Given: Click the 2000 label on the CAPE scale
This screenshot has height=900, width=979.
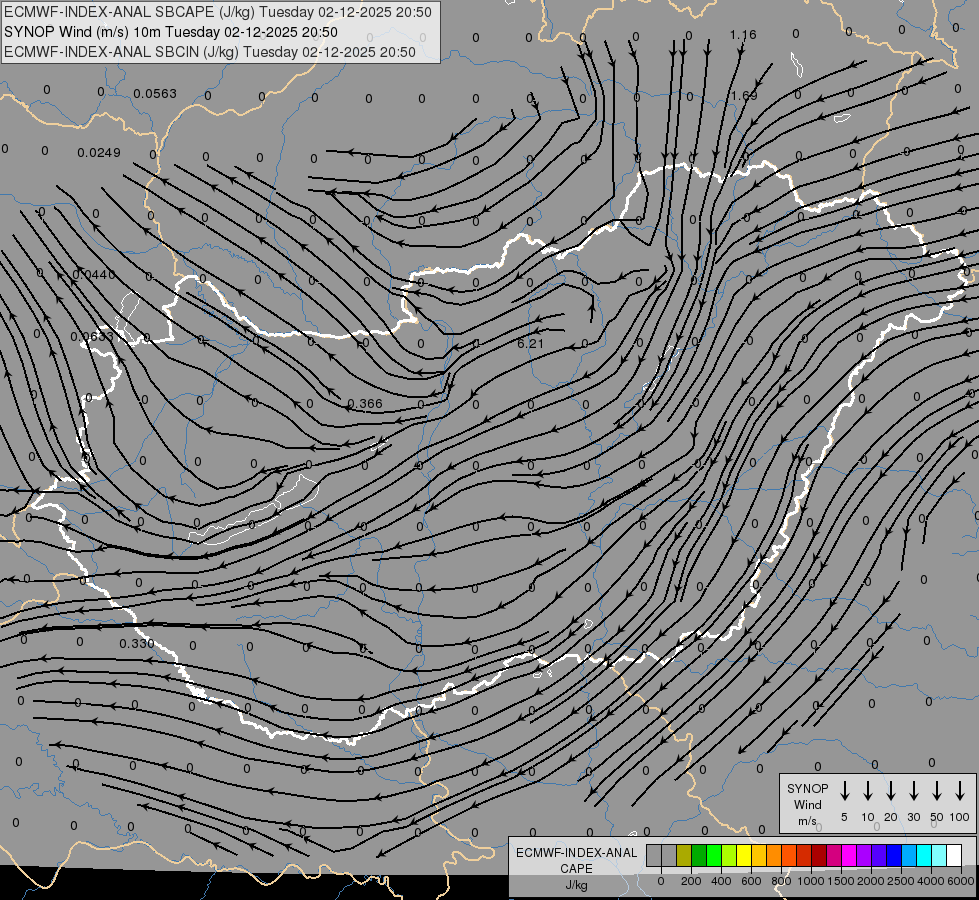Looking at the screenshot, I should point(871,881).
